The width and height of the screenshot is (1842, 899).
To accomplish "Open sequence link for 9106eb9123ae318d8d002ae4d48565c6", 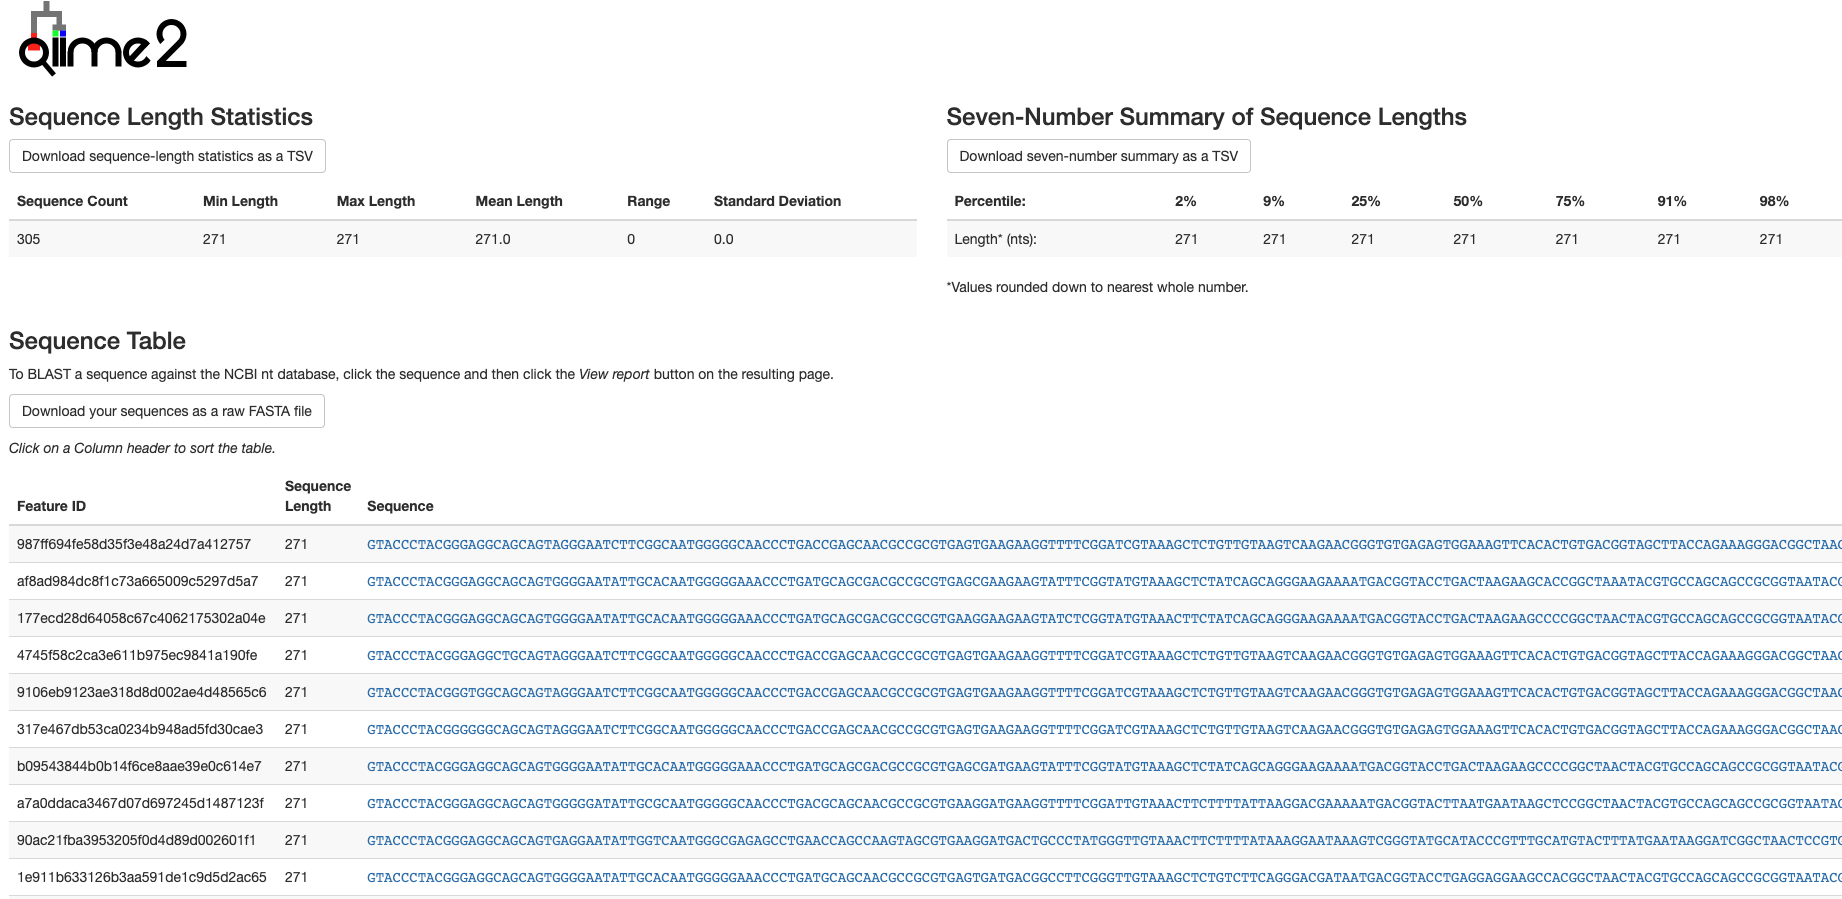I will [x=1104, y=692].
